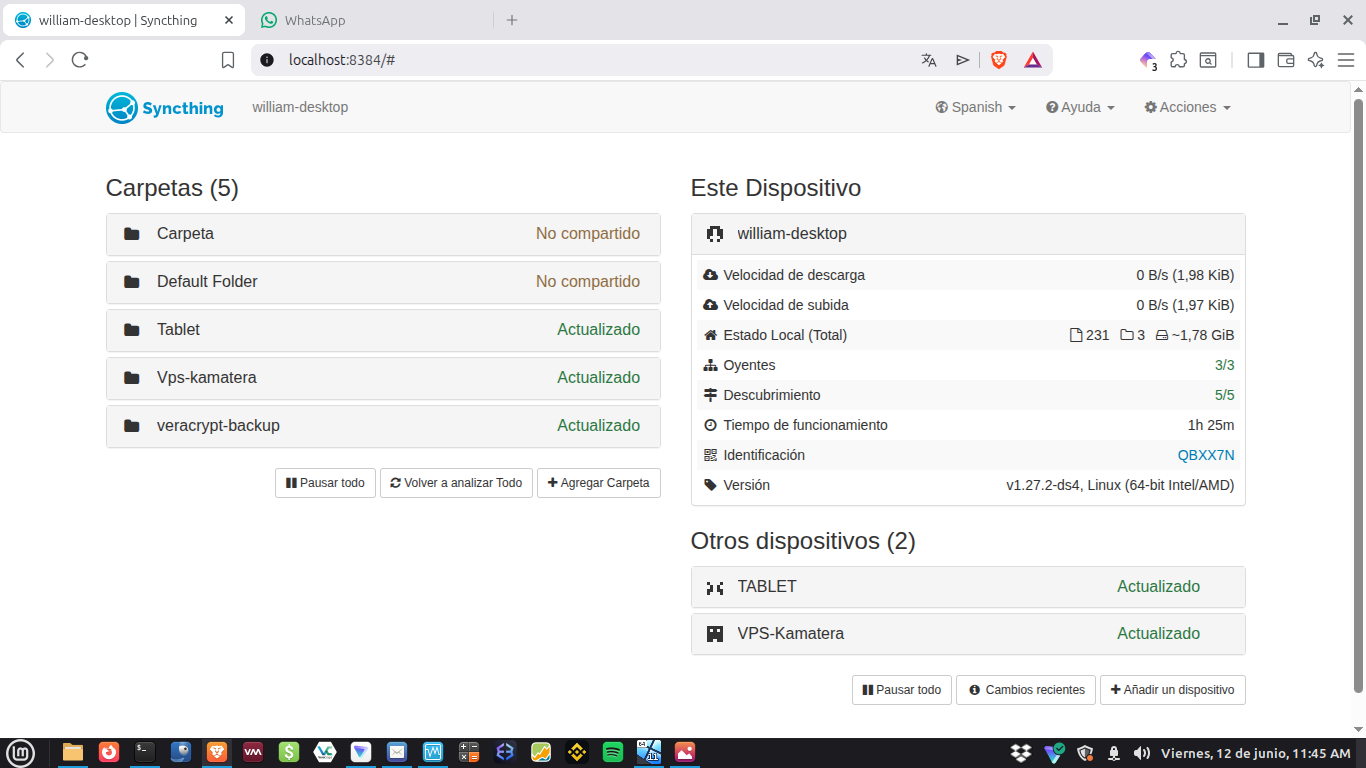Expand the Tablet folder row
The height and width of the screenshot is (768, 1366).
pyautogui.click(x=383, y=330)
